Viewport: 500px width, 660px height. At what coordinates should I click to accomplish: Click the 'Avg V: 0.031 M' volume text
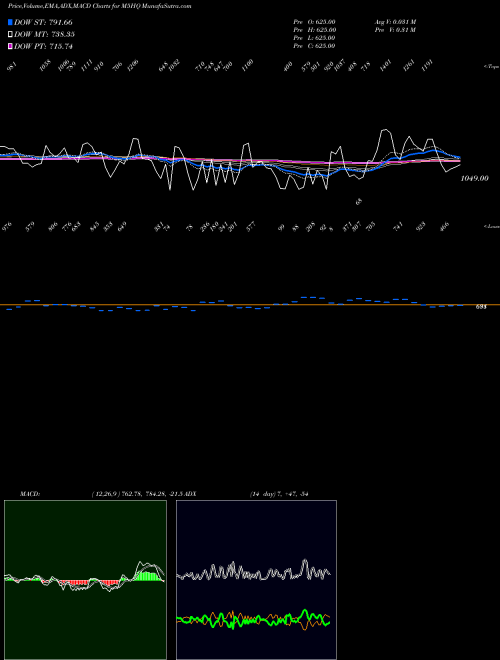(396, 22)
